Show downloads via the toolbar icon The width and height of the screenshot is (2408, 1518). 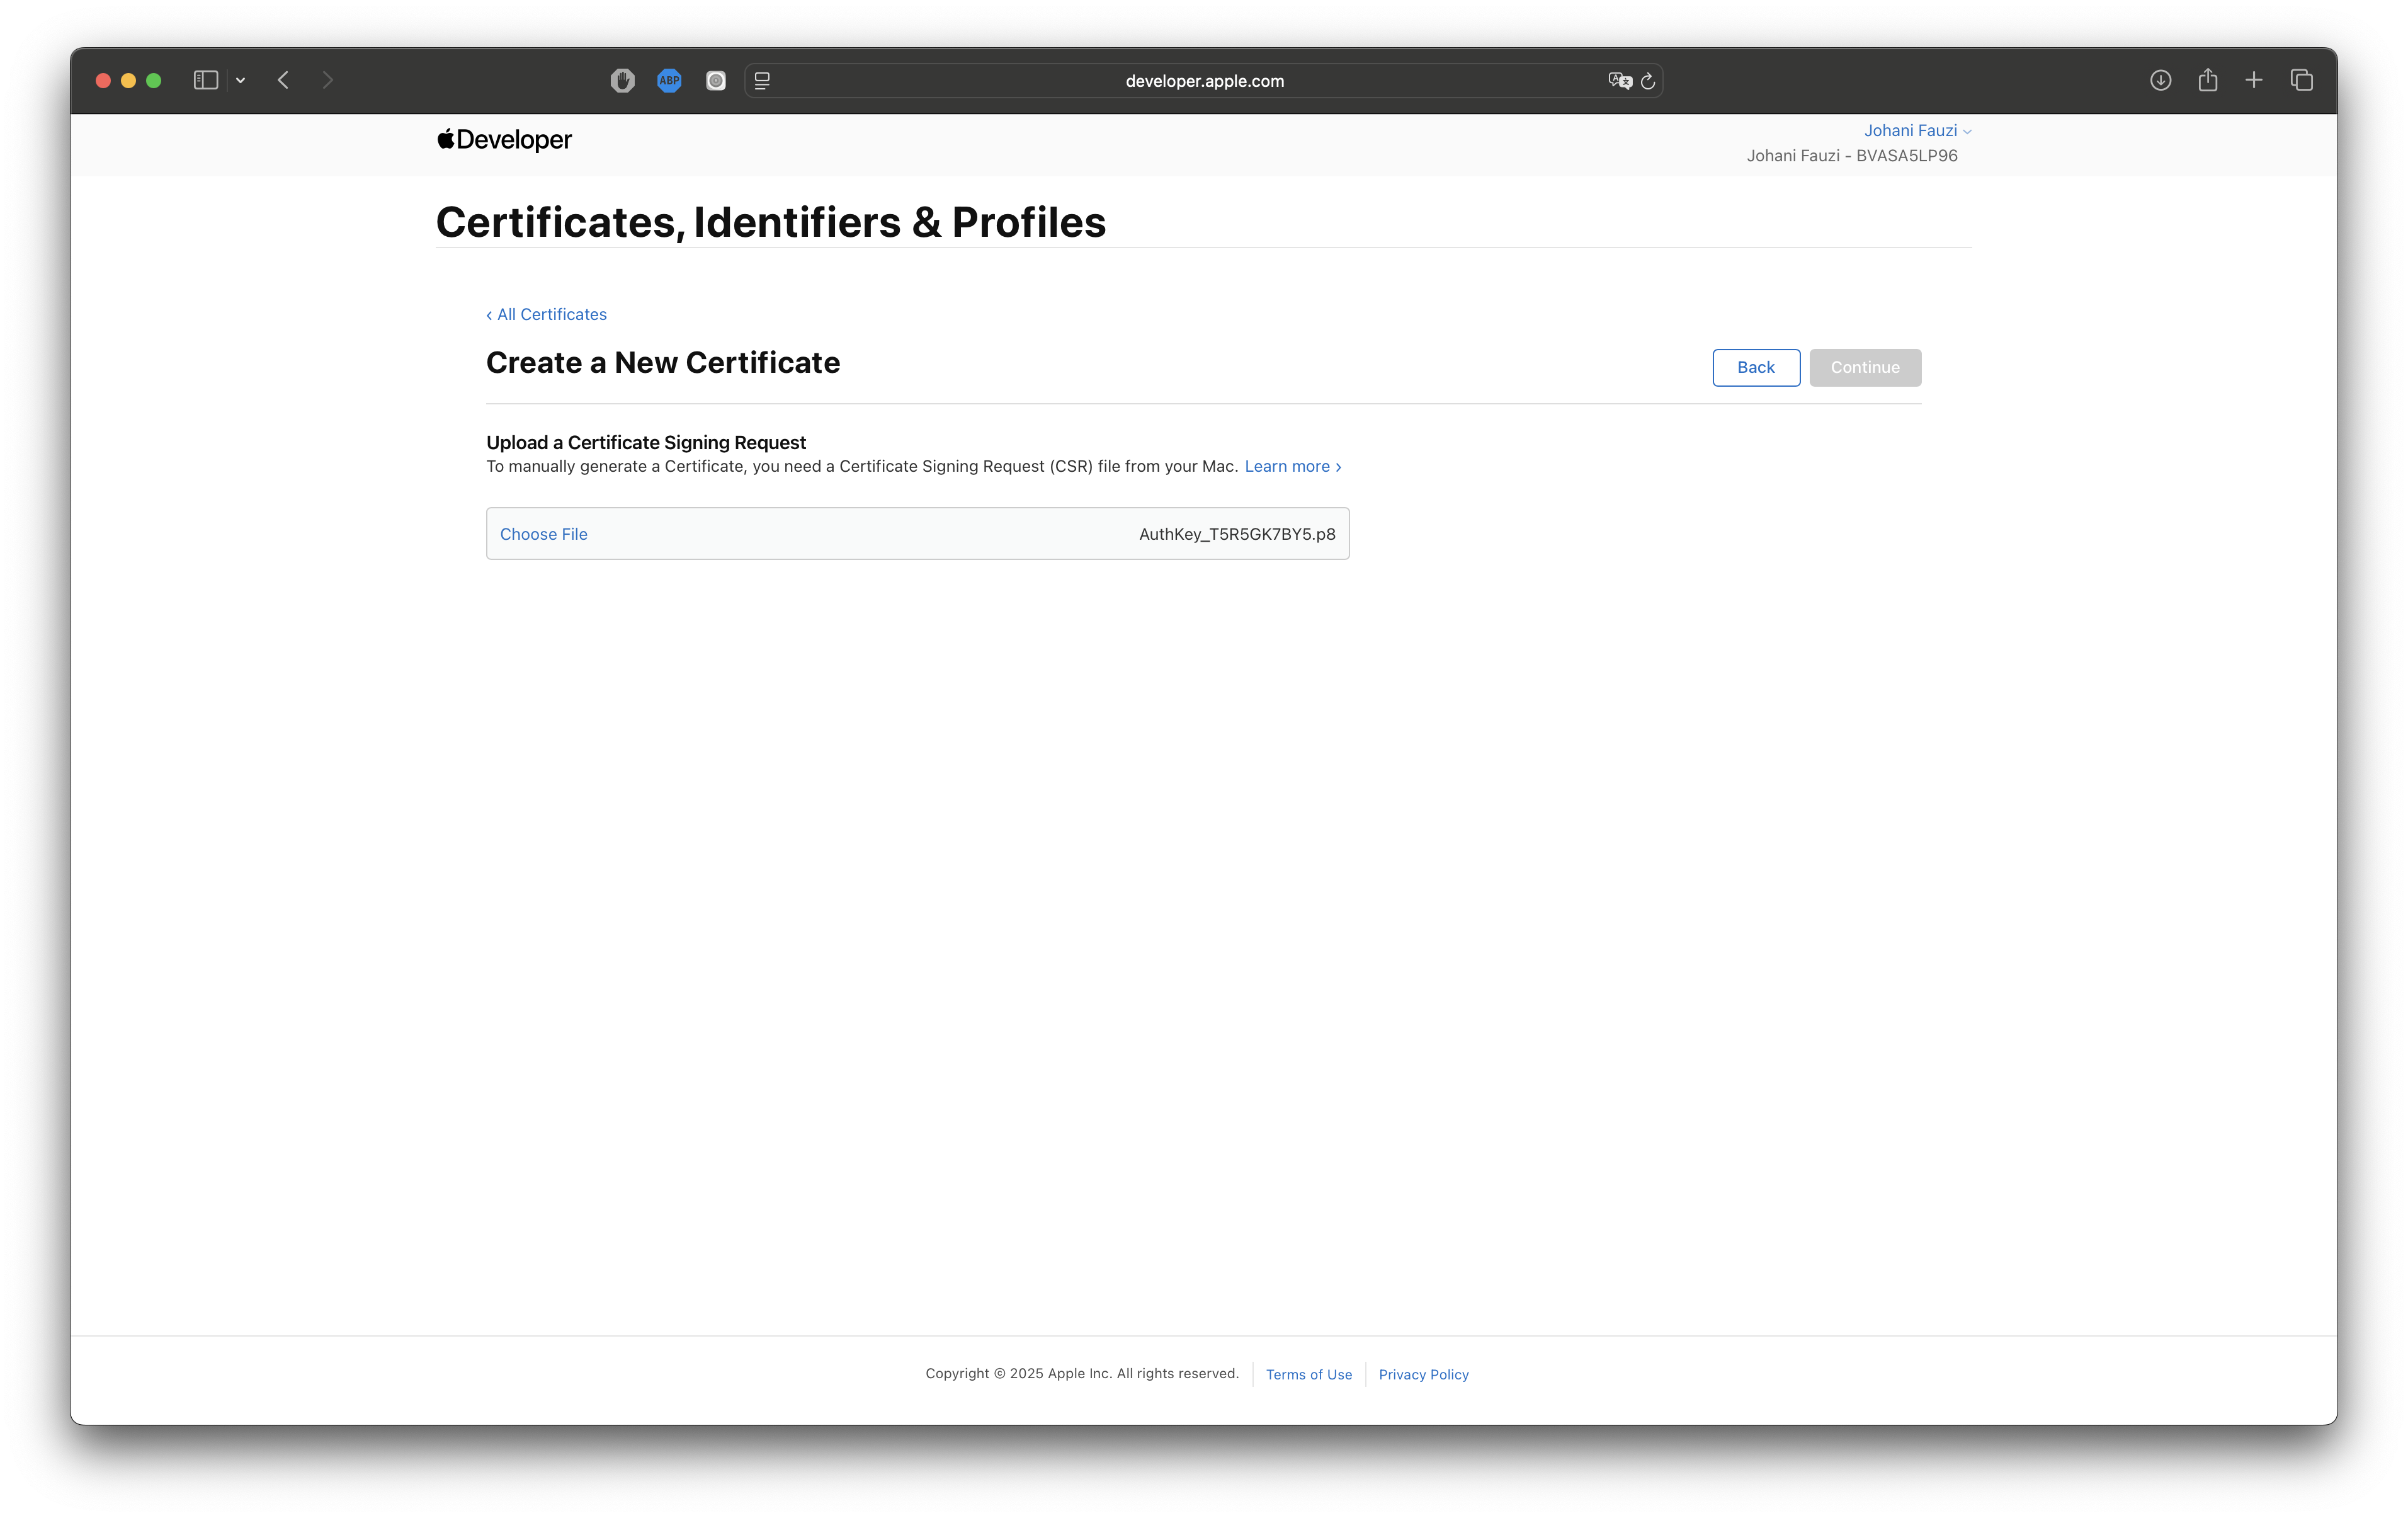pos(2160,80)
